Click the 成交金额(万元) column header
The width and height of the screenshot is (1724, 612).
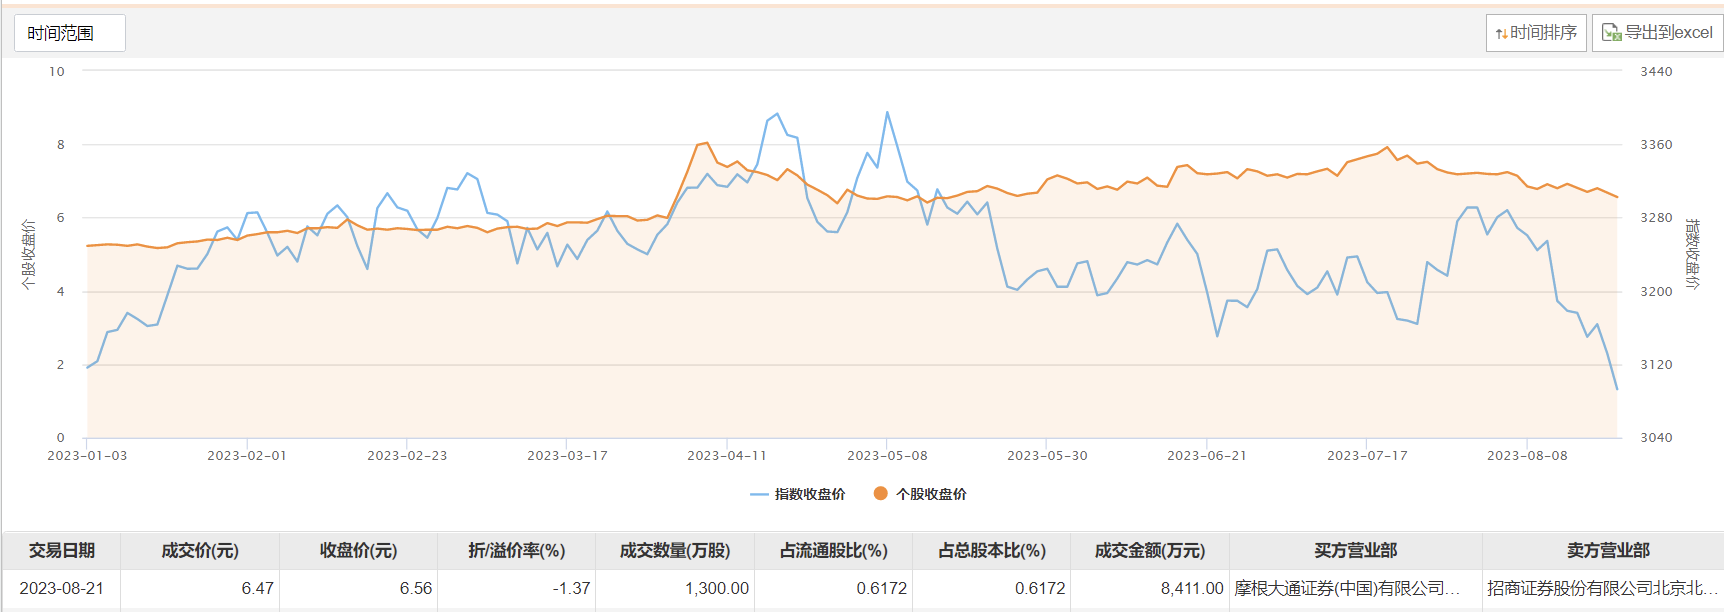coord(1150,551)
